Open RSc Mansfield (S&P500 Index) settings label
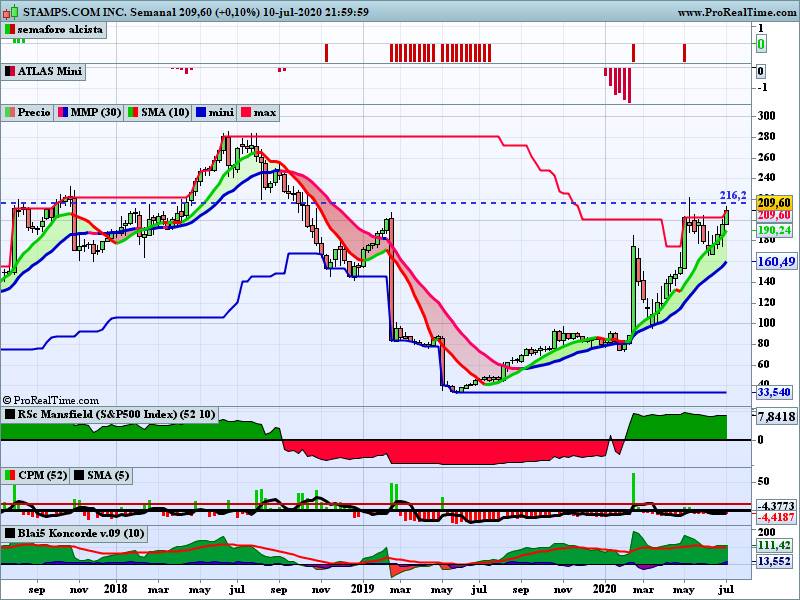The width and height of the screenshot is (800, 600). click(x=116, y=414)
